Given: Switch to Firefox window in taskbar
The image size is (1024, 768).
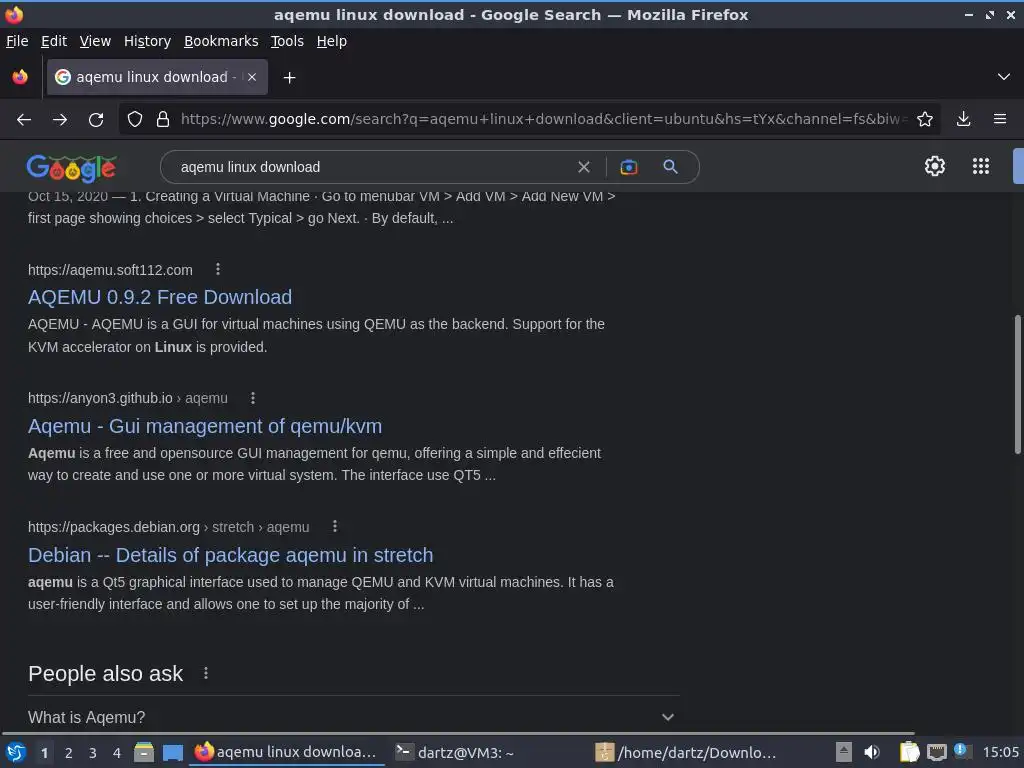Looking at the screenshot, I should point(286,752).
